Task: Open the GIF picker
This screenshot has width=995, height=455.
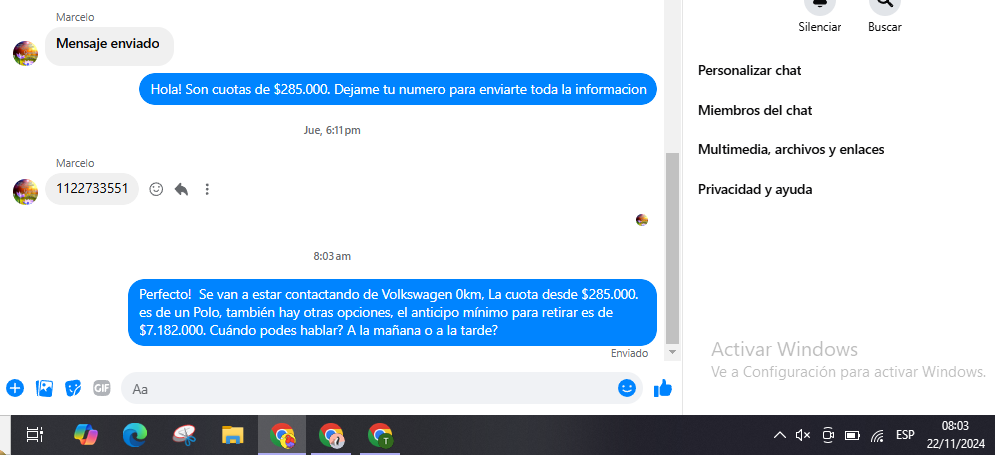Action: pyautogui.click(x=102, y=388)
